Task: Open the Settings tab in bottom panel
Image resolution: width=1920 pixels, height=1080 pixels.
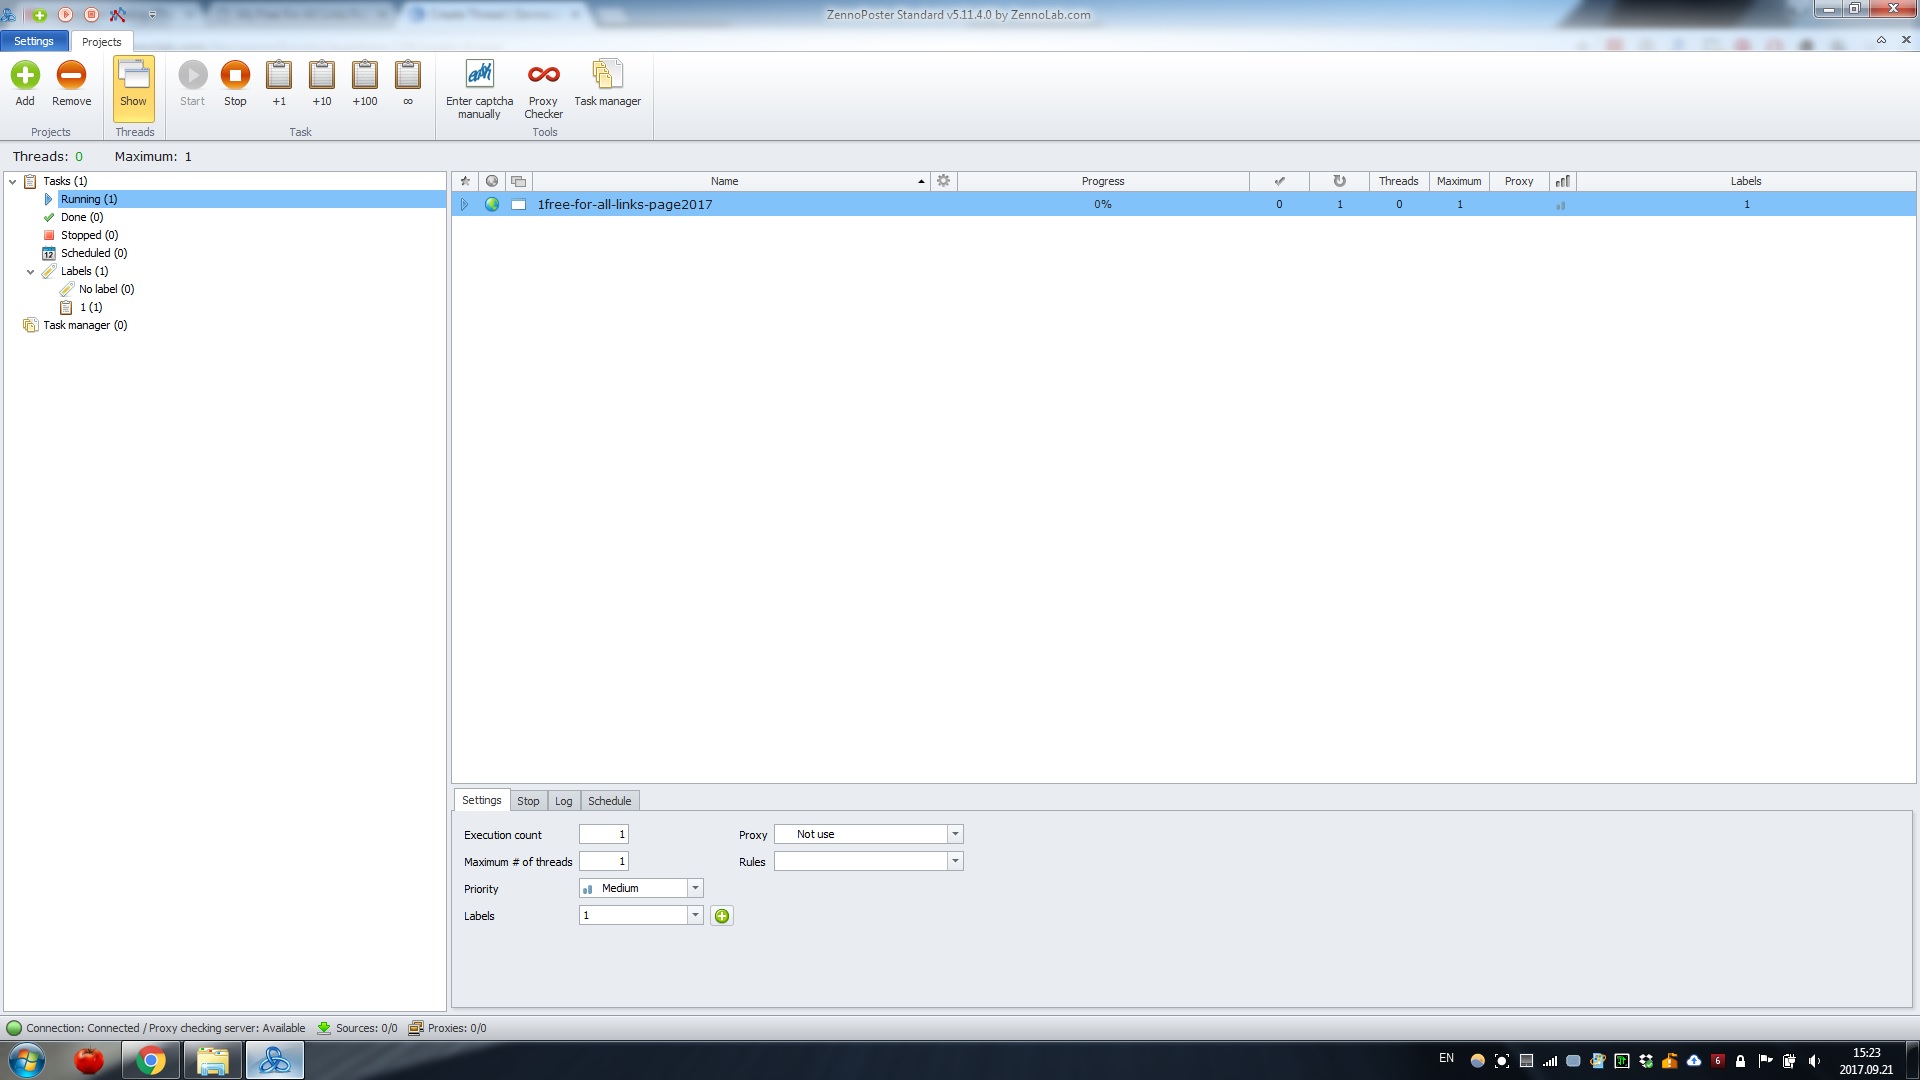Action: pyautogui.click(x=481, y=800)
